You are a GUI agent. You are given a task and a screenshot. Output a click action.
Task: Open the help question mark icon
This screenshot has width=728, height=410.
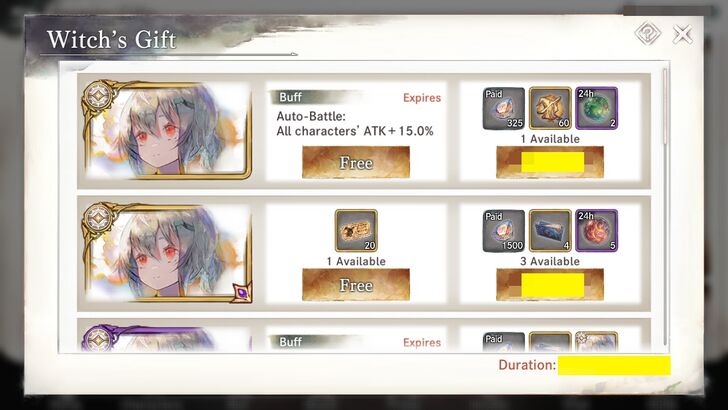click(648, 33)
